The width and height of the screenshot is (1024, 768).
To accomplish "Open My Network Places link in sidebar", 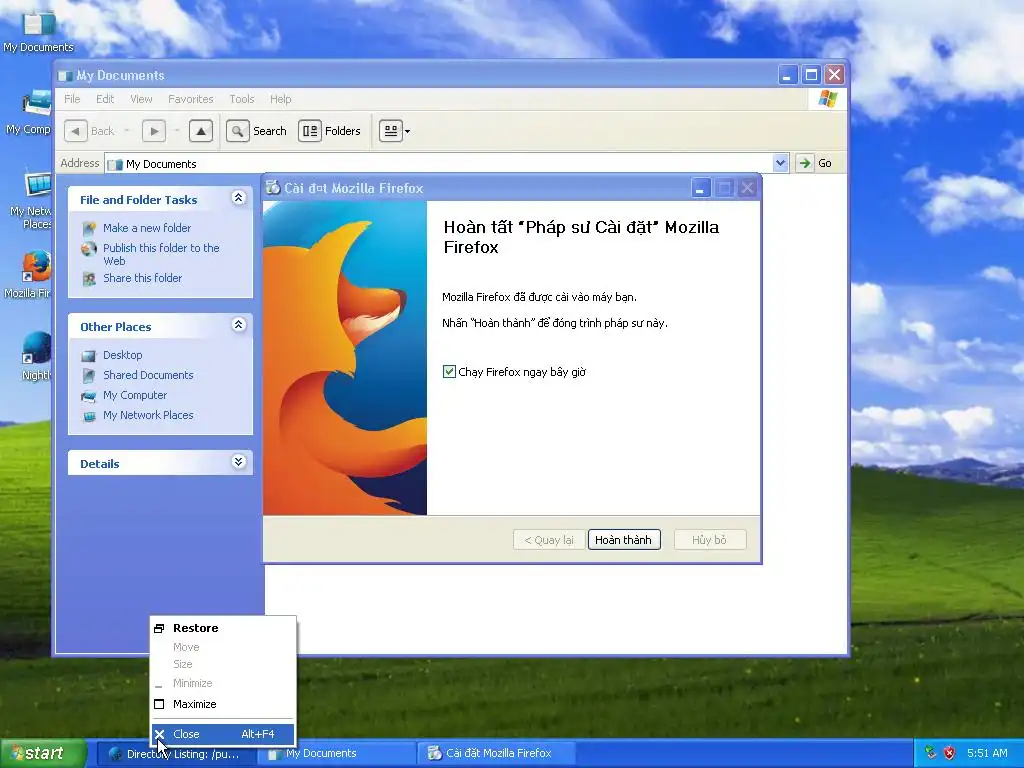I will coord(148,415).
